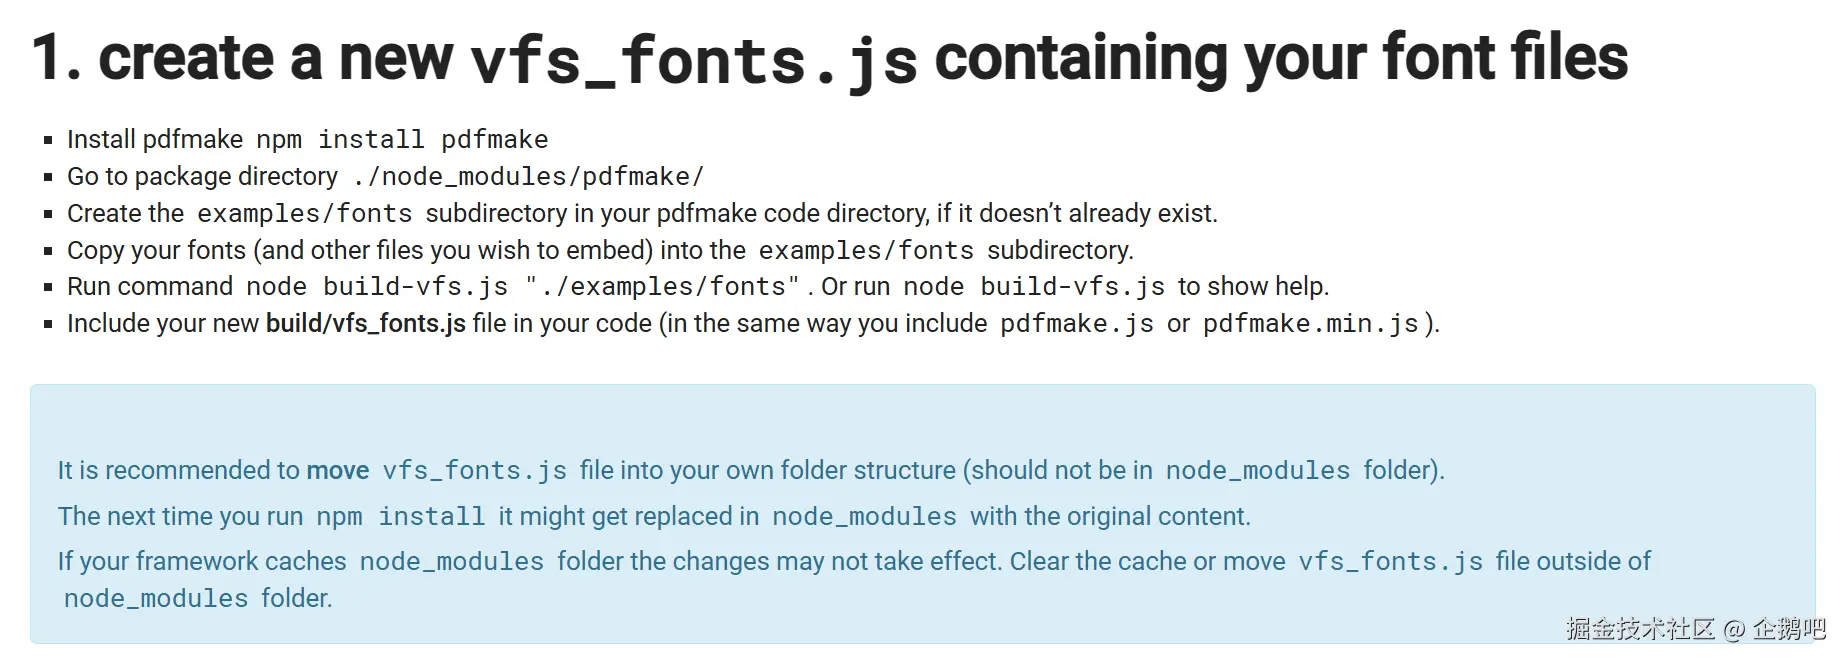
Task: Click 'npm install' in the blue note
Action: pyautogui.click(x=400, y=517)
